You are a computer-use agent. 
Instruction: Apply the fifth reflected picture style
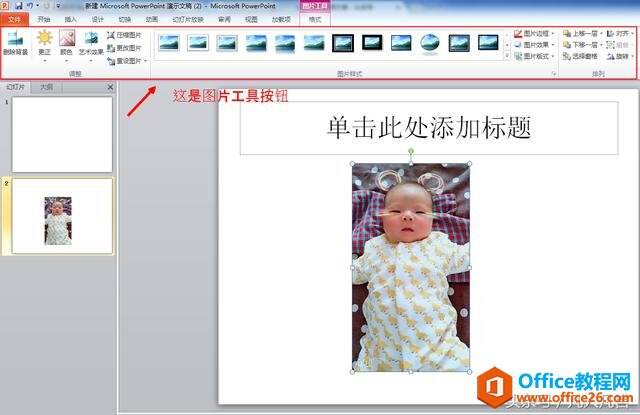point(285,43)
